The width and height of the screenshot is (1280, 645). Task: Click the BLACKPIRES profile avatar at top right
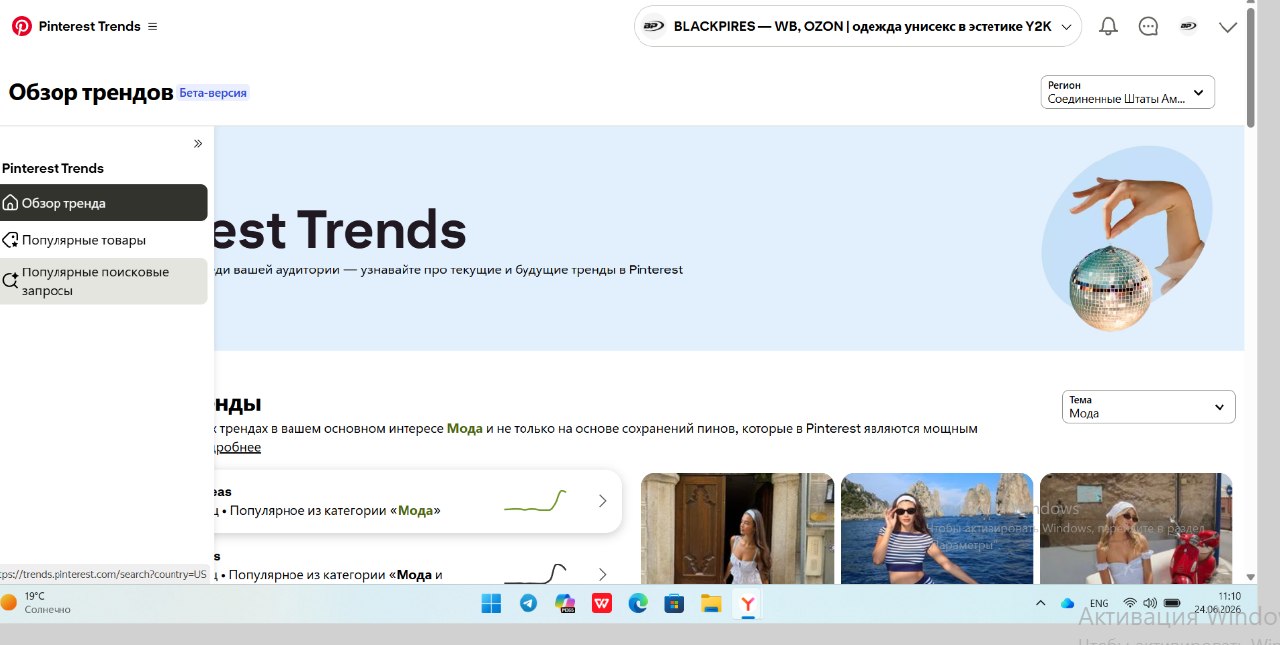click(1188, 27)
